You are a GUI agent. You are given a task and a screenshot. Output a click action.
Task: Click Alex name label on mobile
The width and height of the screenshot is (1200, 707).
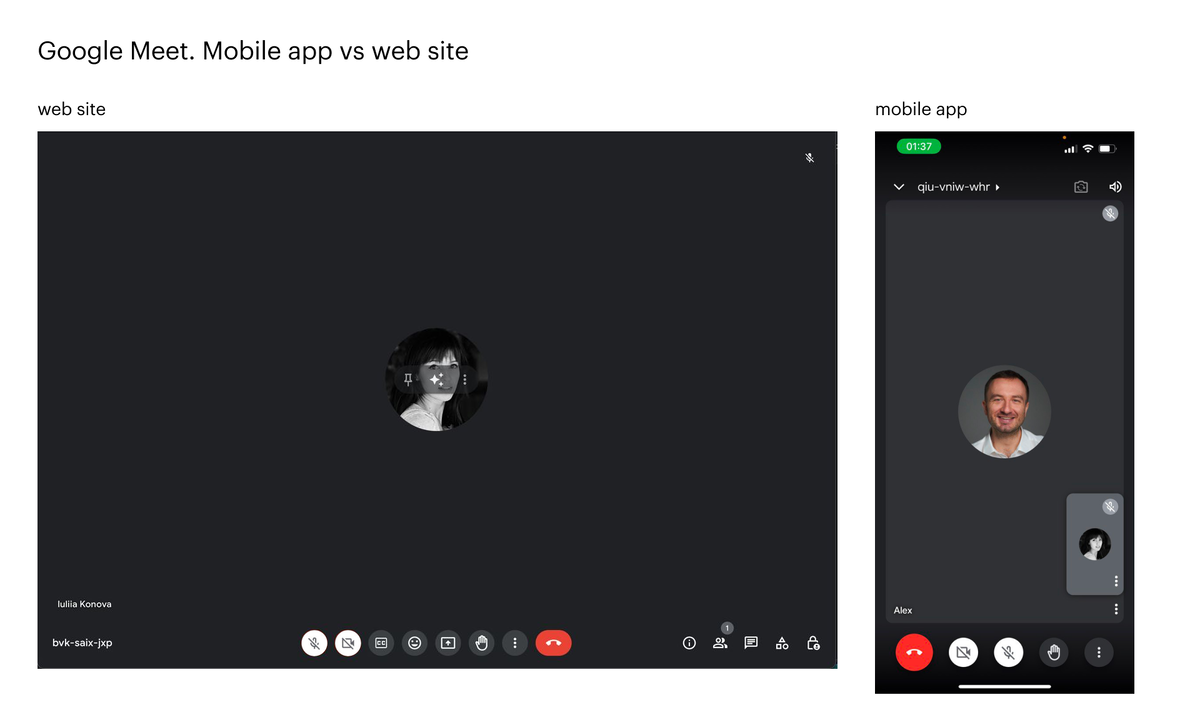click(903, 610)
